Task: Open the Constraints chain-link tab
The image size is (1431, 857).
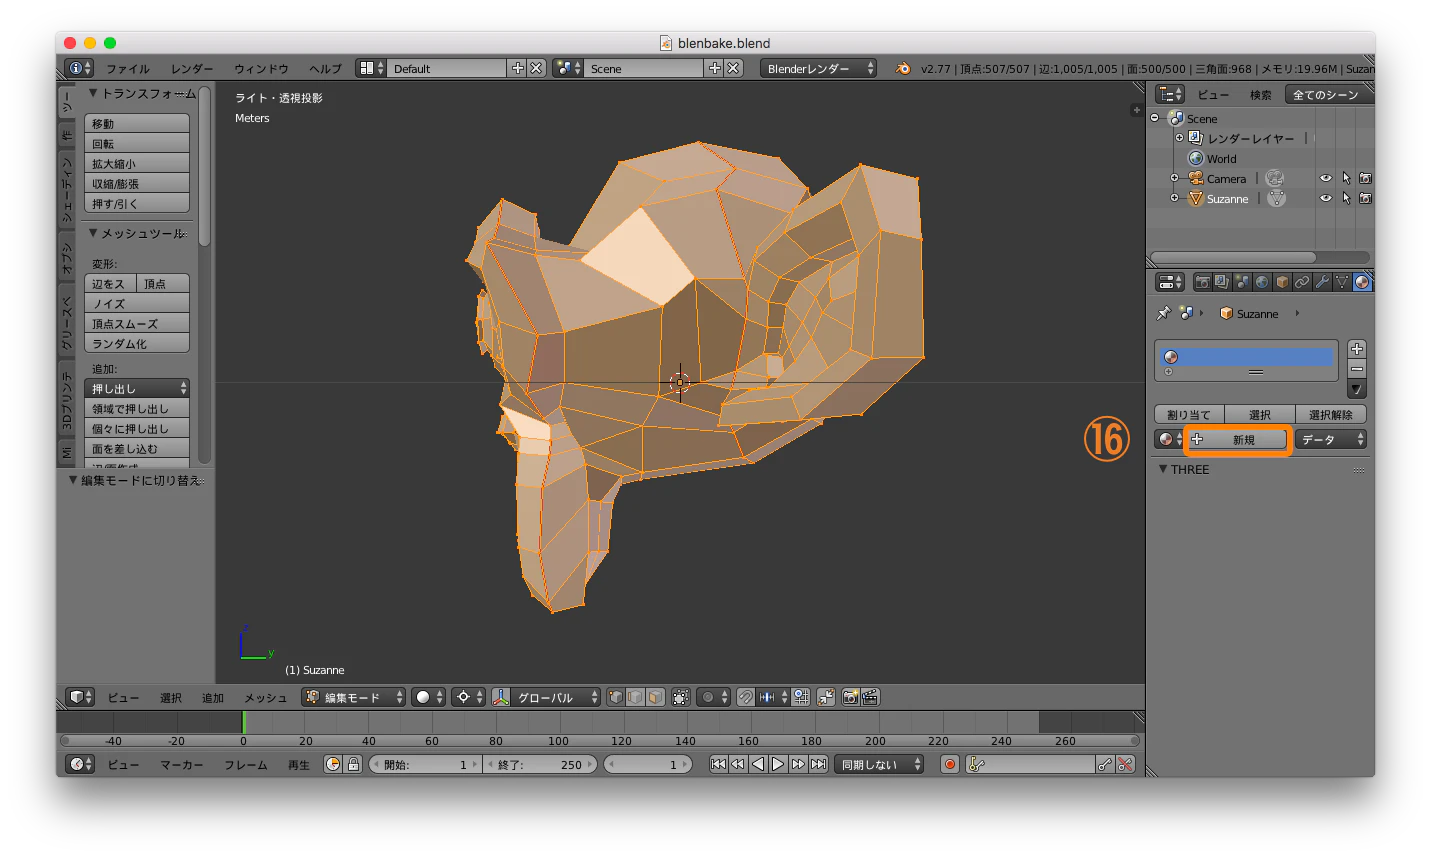Action: click(x=1302, y=283)
